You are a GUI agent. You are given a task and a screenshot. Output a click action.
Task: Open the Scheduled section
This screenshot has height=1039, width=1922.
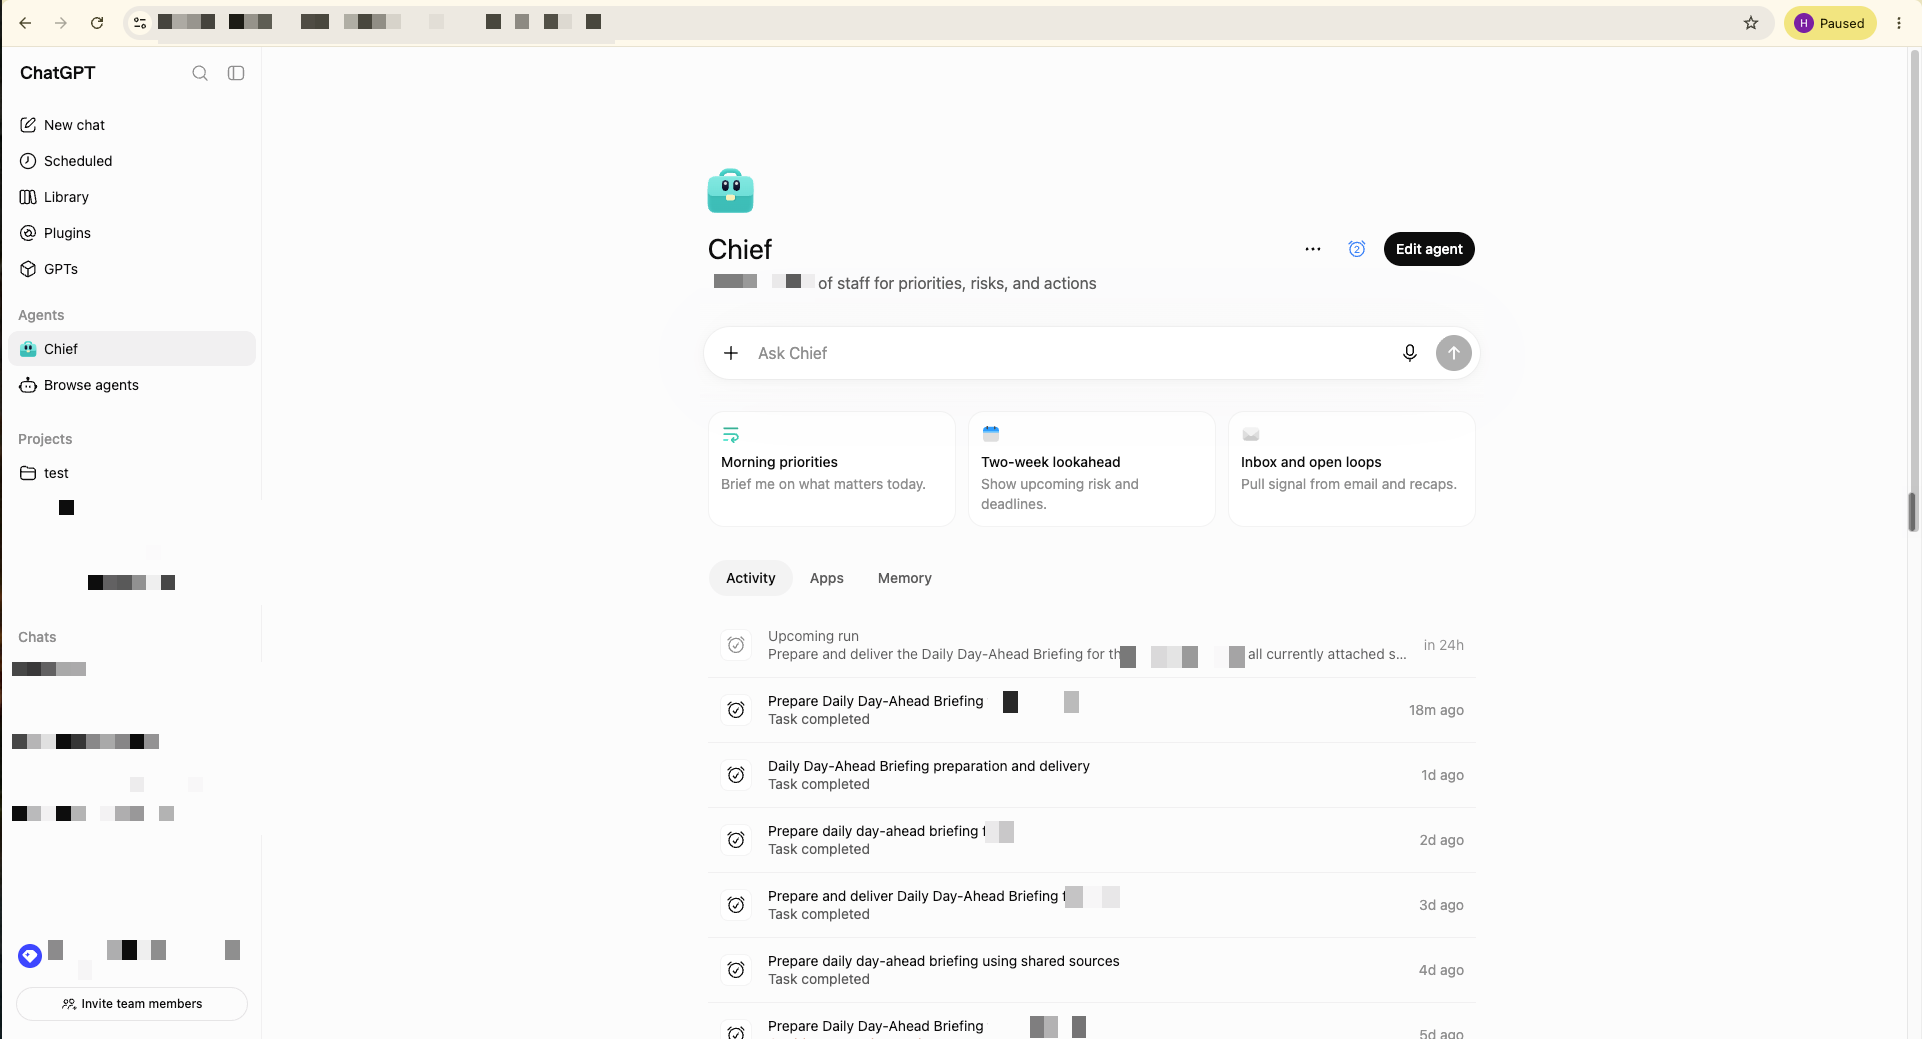pos(132,161)
